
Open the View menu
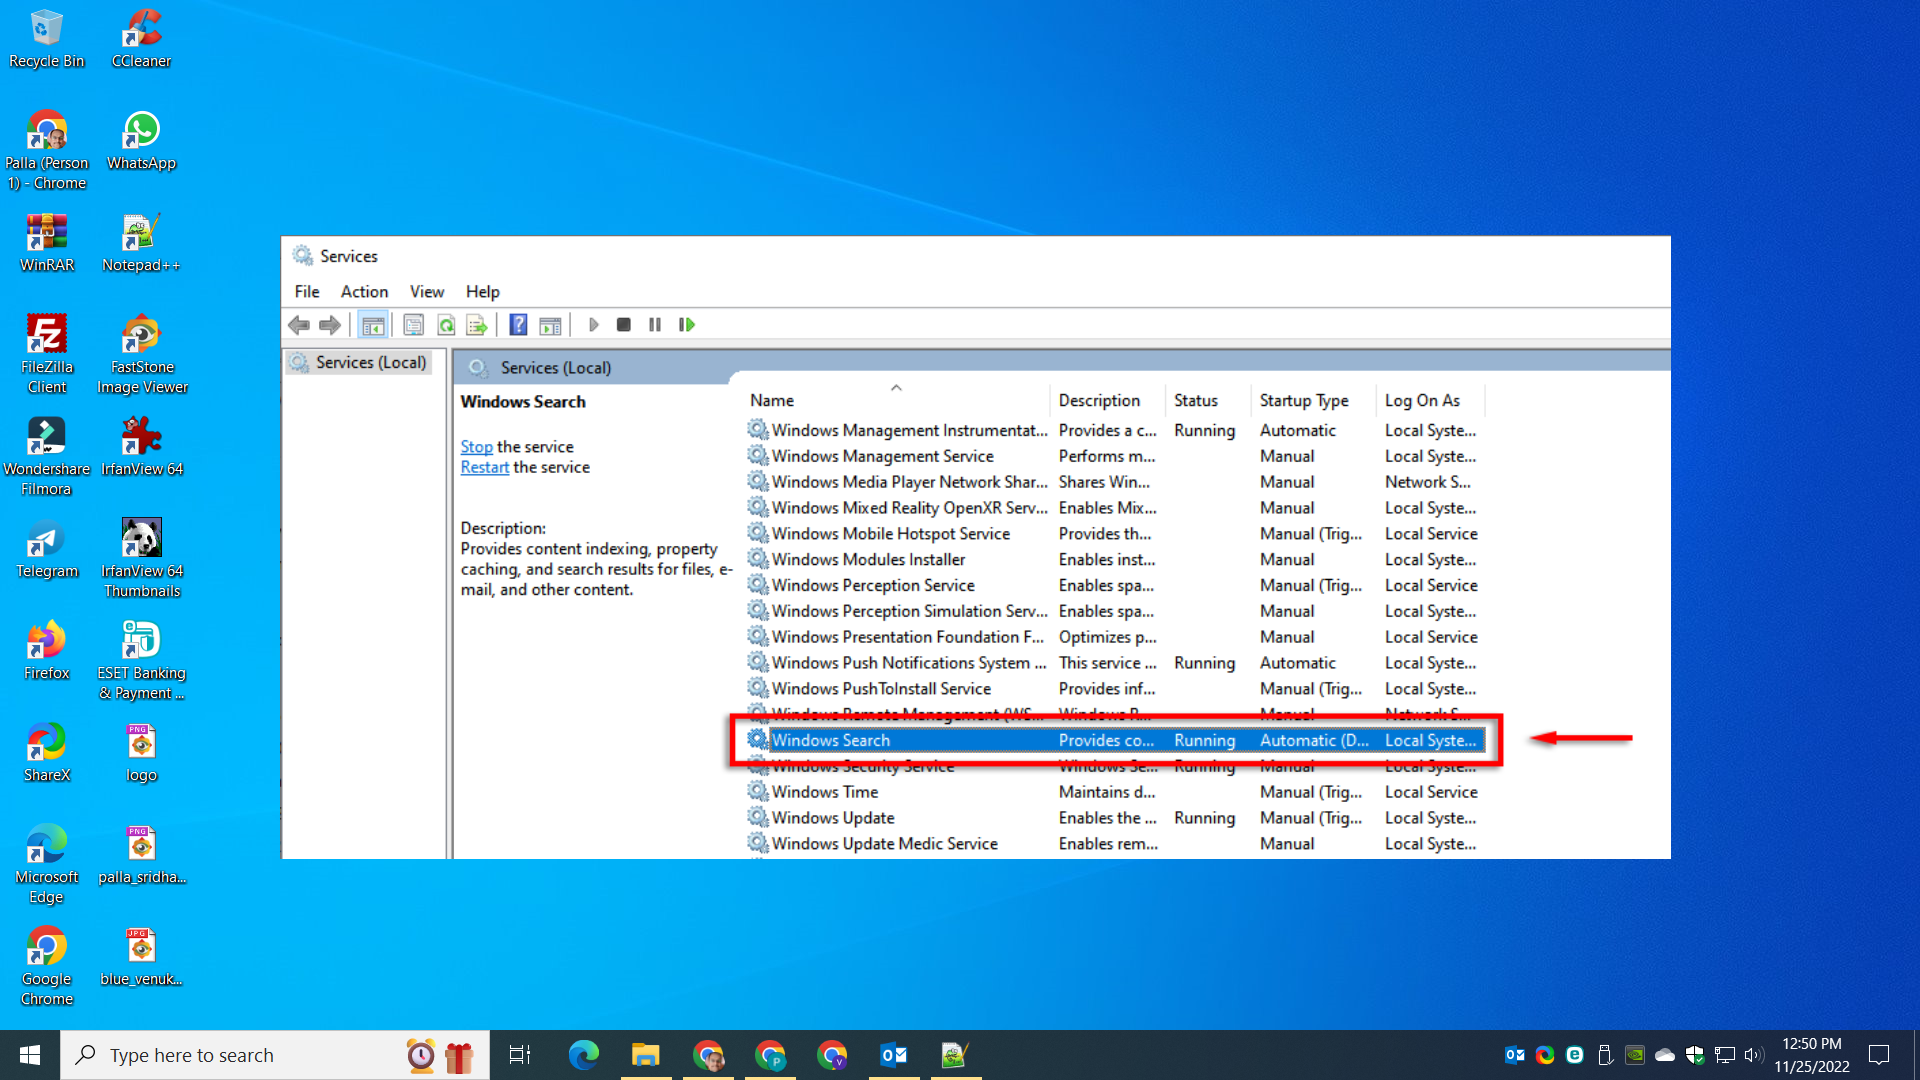pyautogui.click(x=427, y=292)
